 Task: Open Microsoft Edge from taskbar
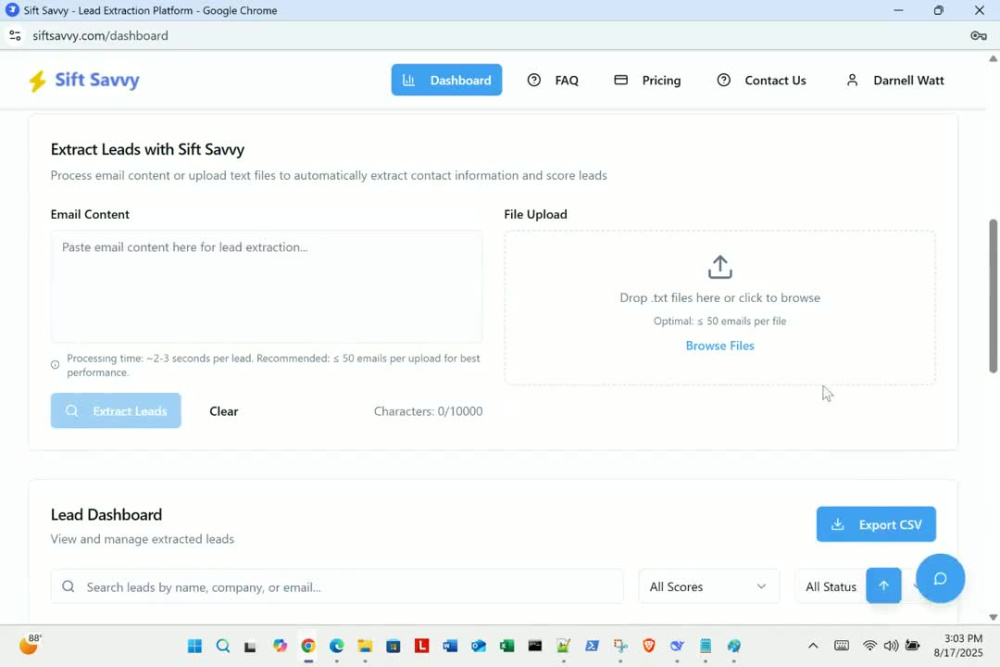pyautogui.click(x=336, y=646)
